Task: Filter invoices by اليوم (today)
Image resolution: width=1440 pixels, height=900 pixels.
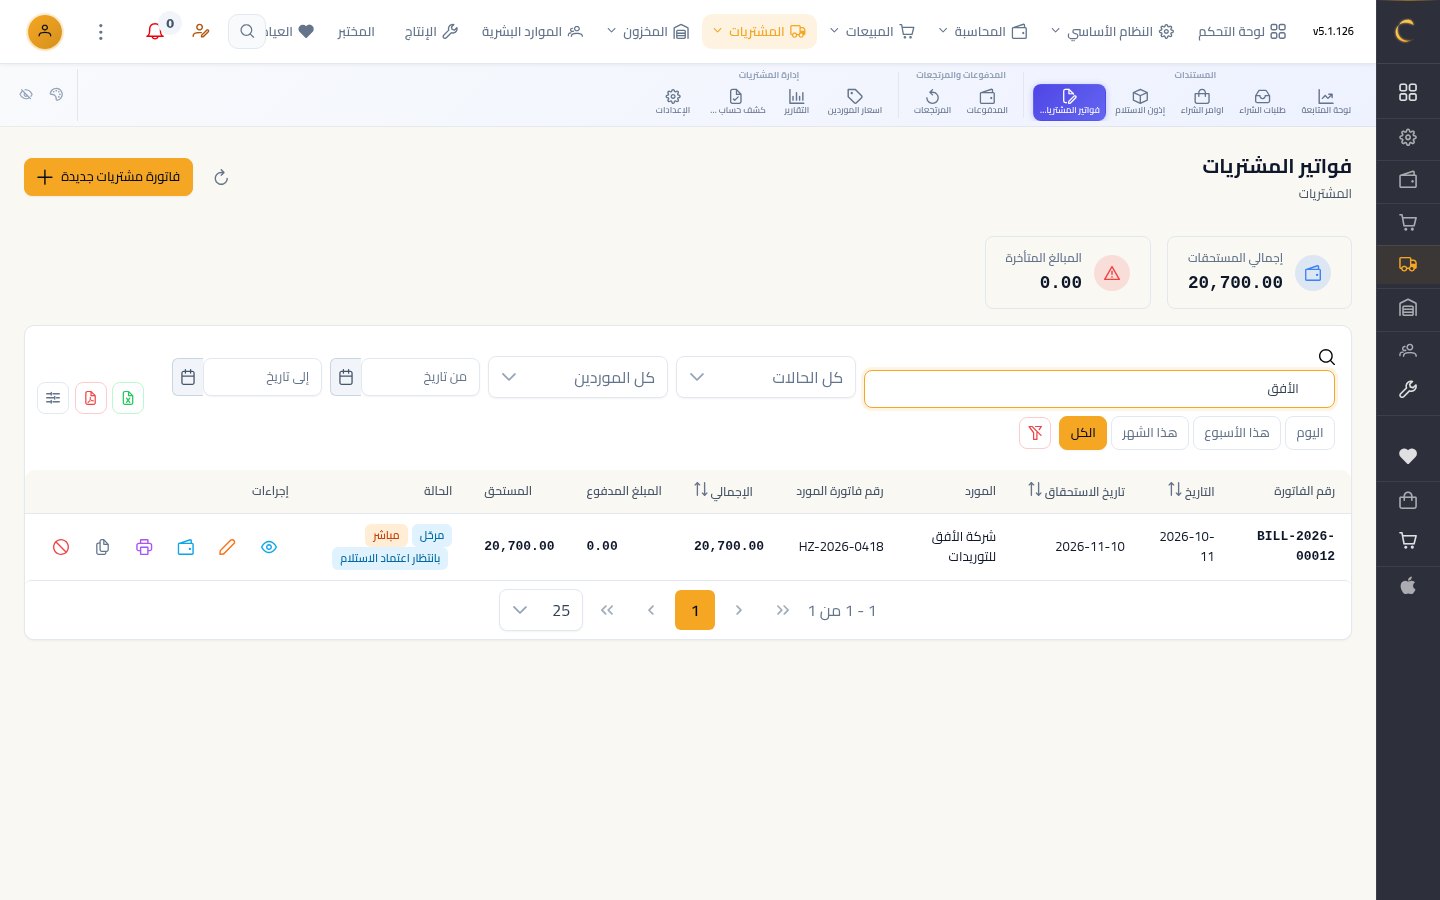Action: pyautogui.click(x=1309, y=433)
